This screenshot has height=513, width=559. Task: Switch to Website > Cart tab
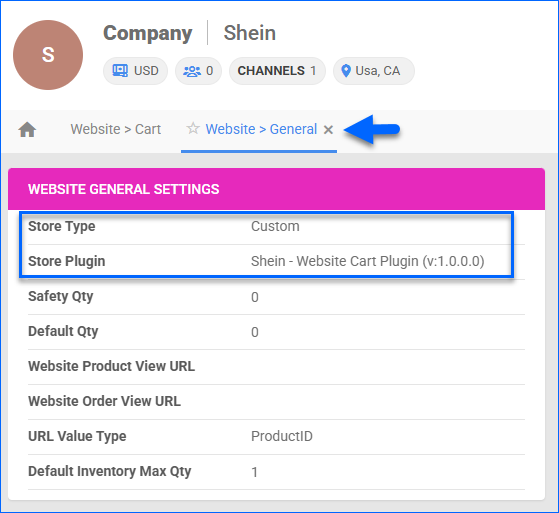click(116, 129)
